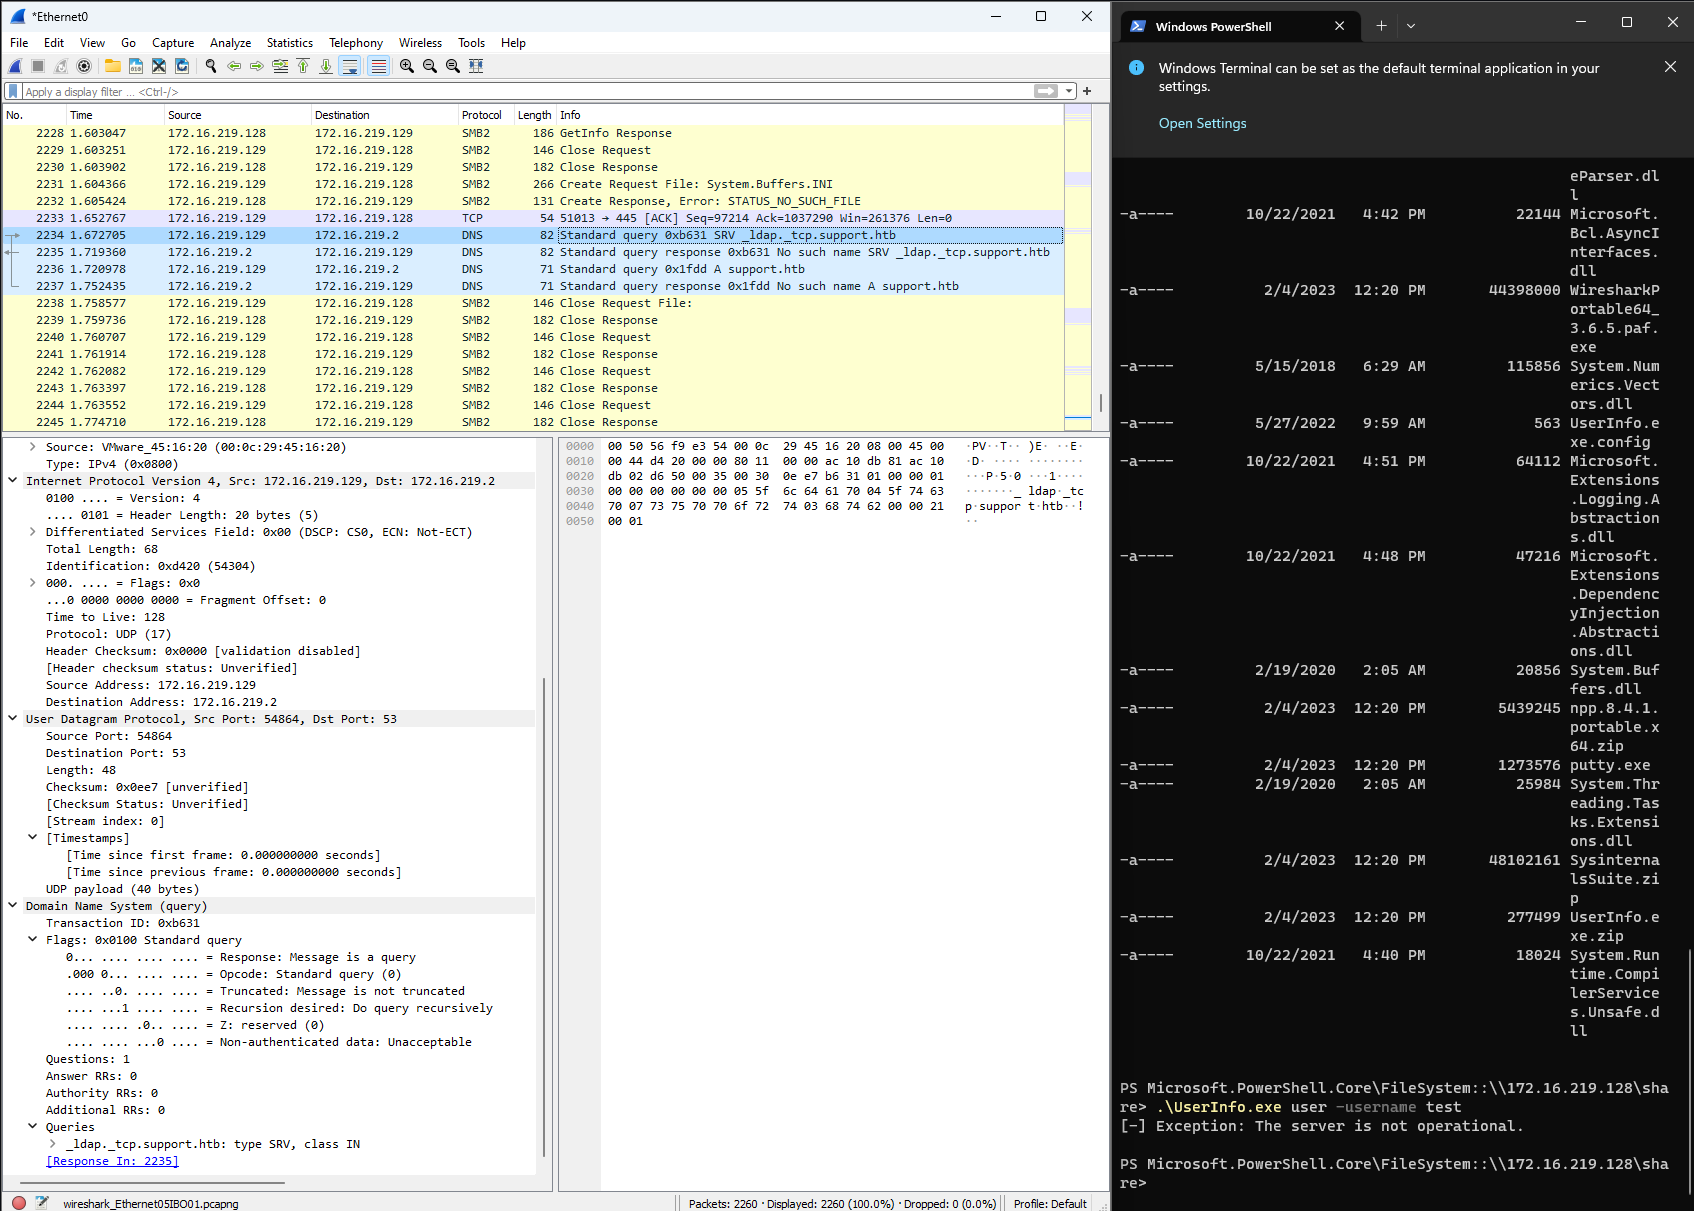Open capture file properties in status bar
Viewport: 1694px width, 1211px height.
point(42,1203)
